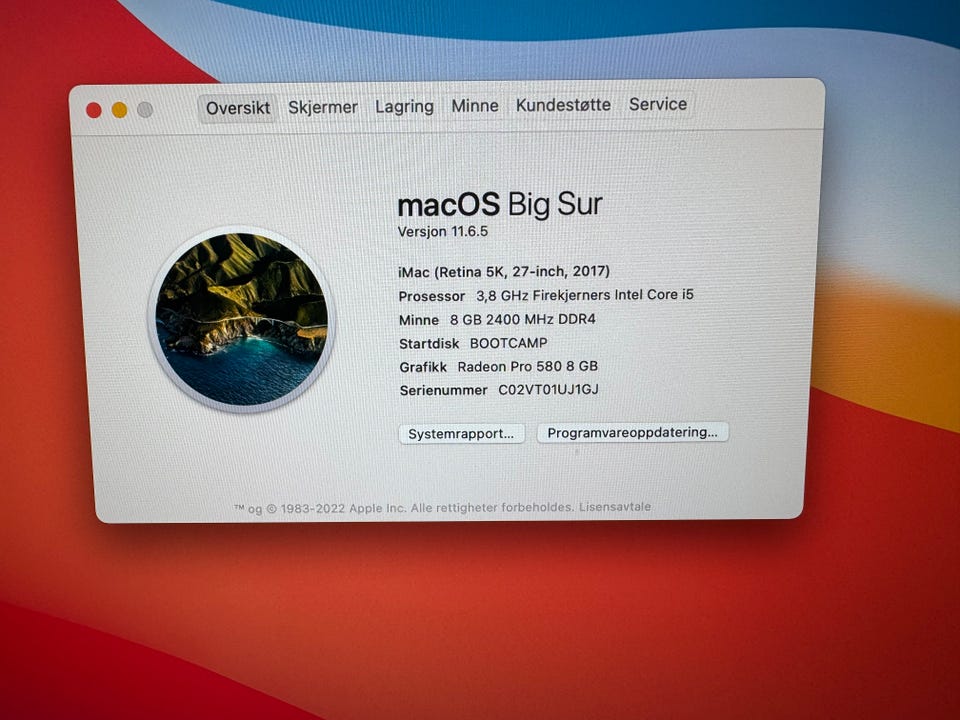Select the serial number C02VT01UJ1GJ

tap(549, 389)
